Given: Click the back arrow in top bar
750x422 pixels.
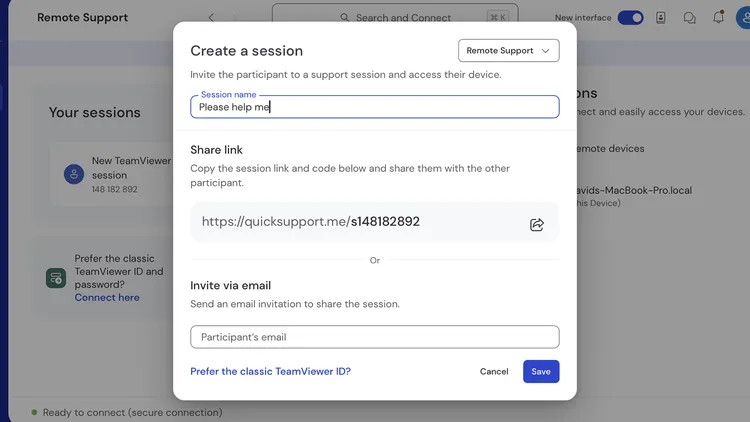Looking at the screenshot, I should pos(211,18).
